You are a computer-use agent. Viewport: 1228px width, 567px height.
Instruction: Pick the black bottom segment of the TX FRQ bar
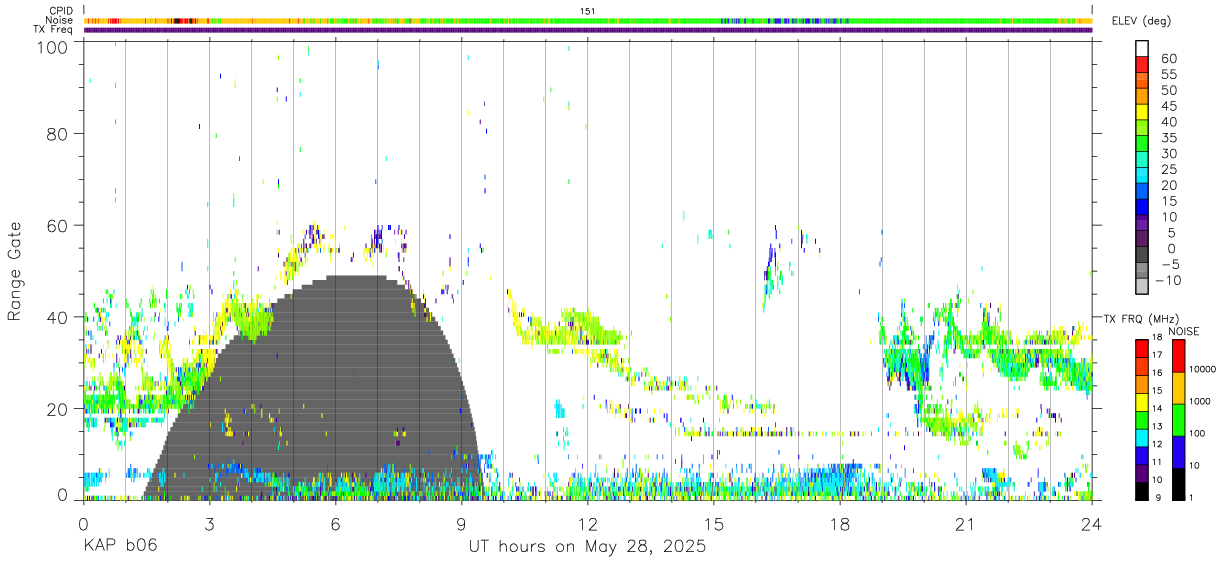pyautogui.click(x=1142, y=490)
